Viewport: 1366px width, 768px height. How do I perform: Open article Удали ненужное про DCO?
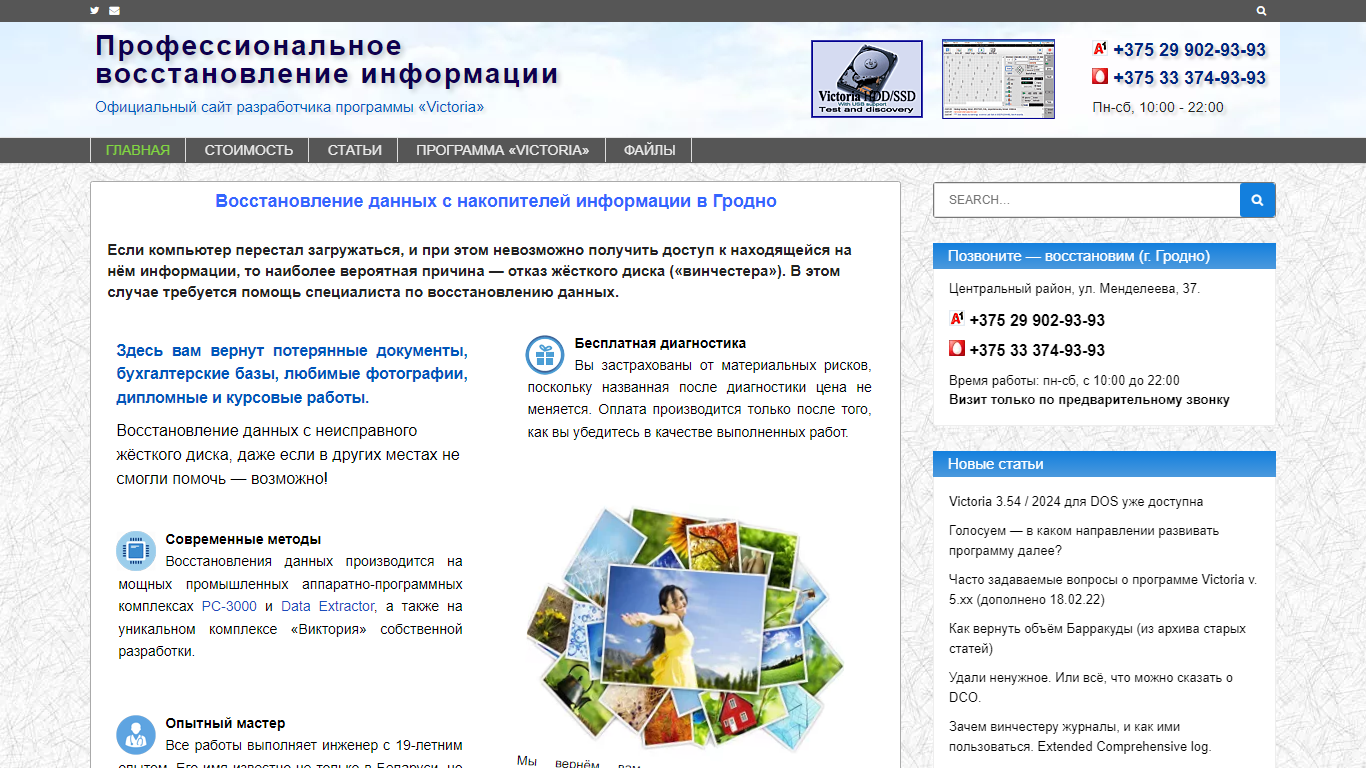[x=1091, y=688]
